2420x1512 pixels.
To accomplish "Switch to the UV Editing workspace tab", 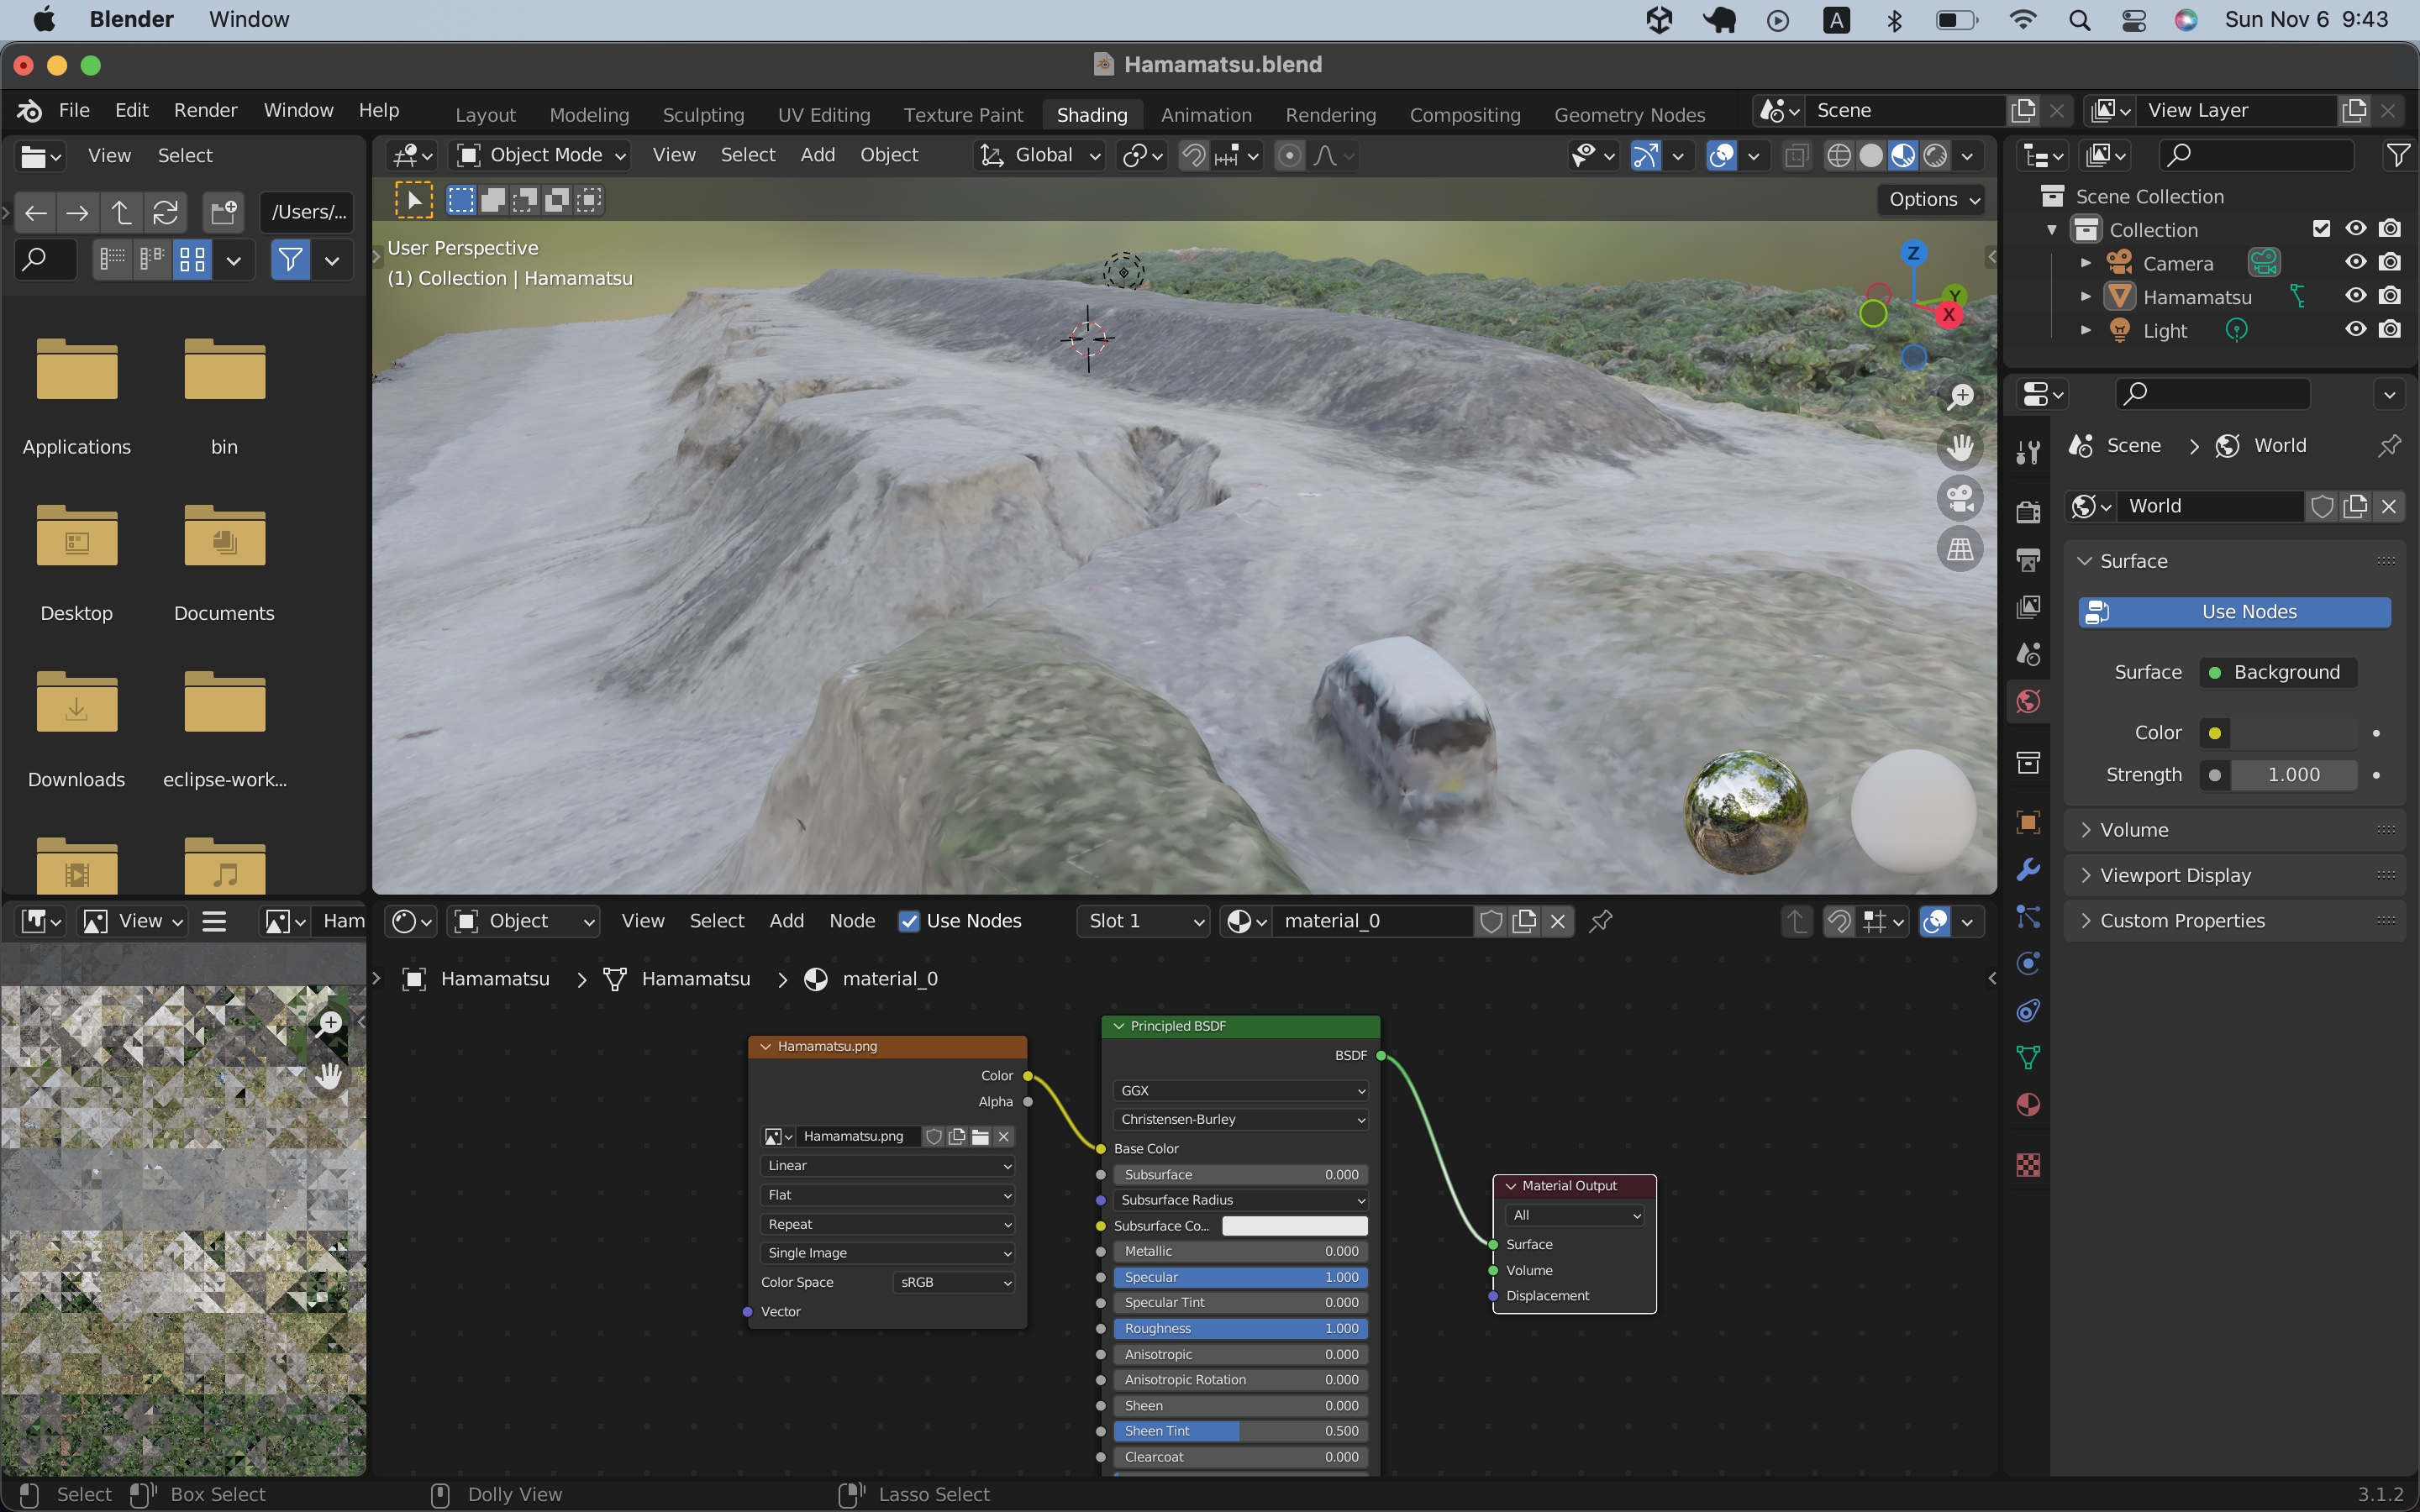I will pos(823,115).
